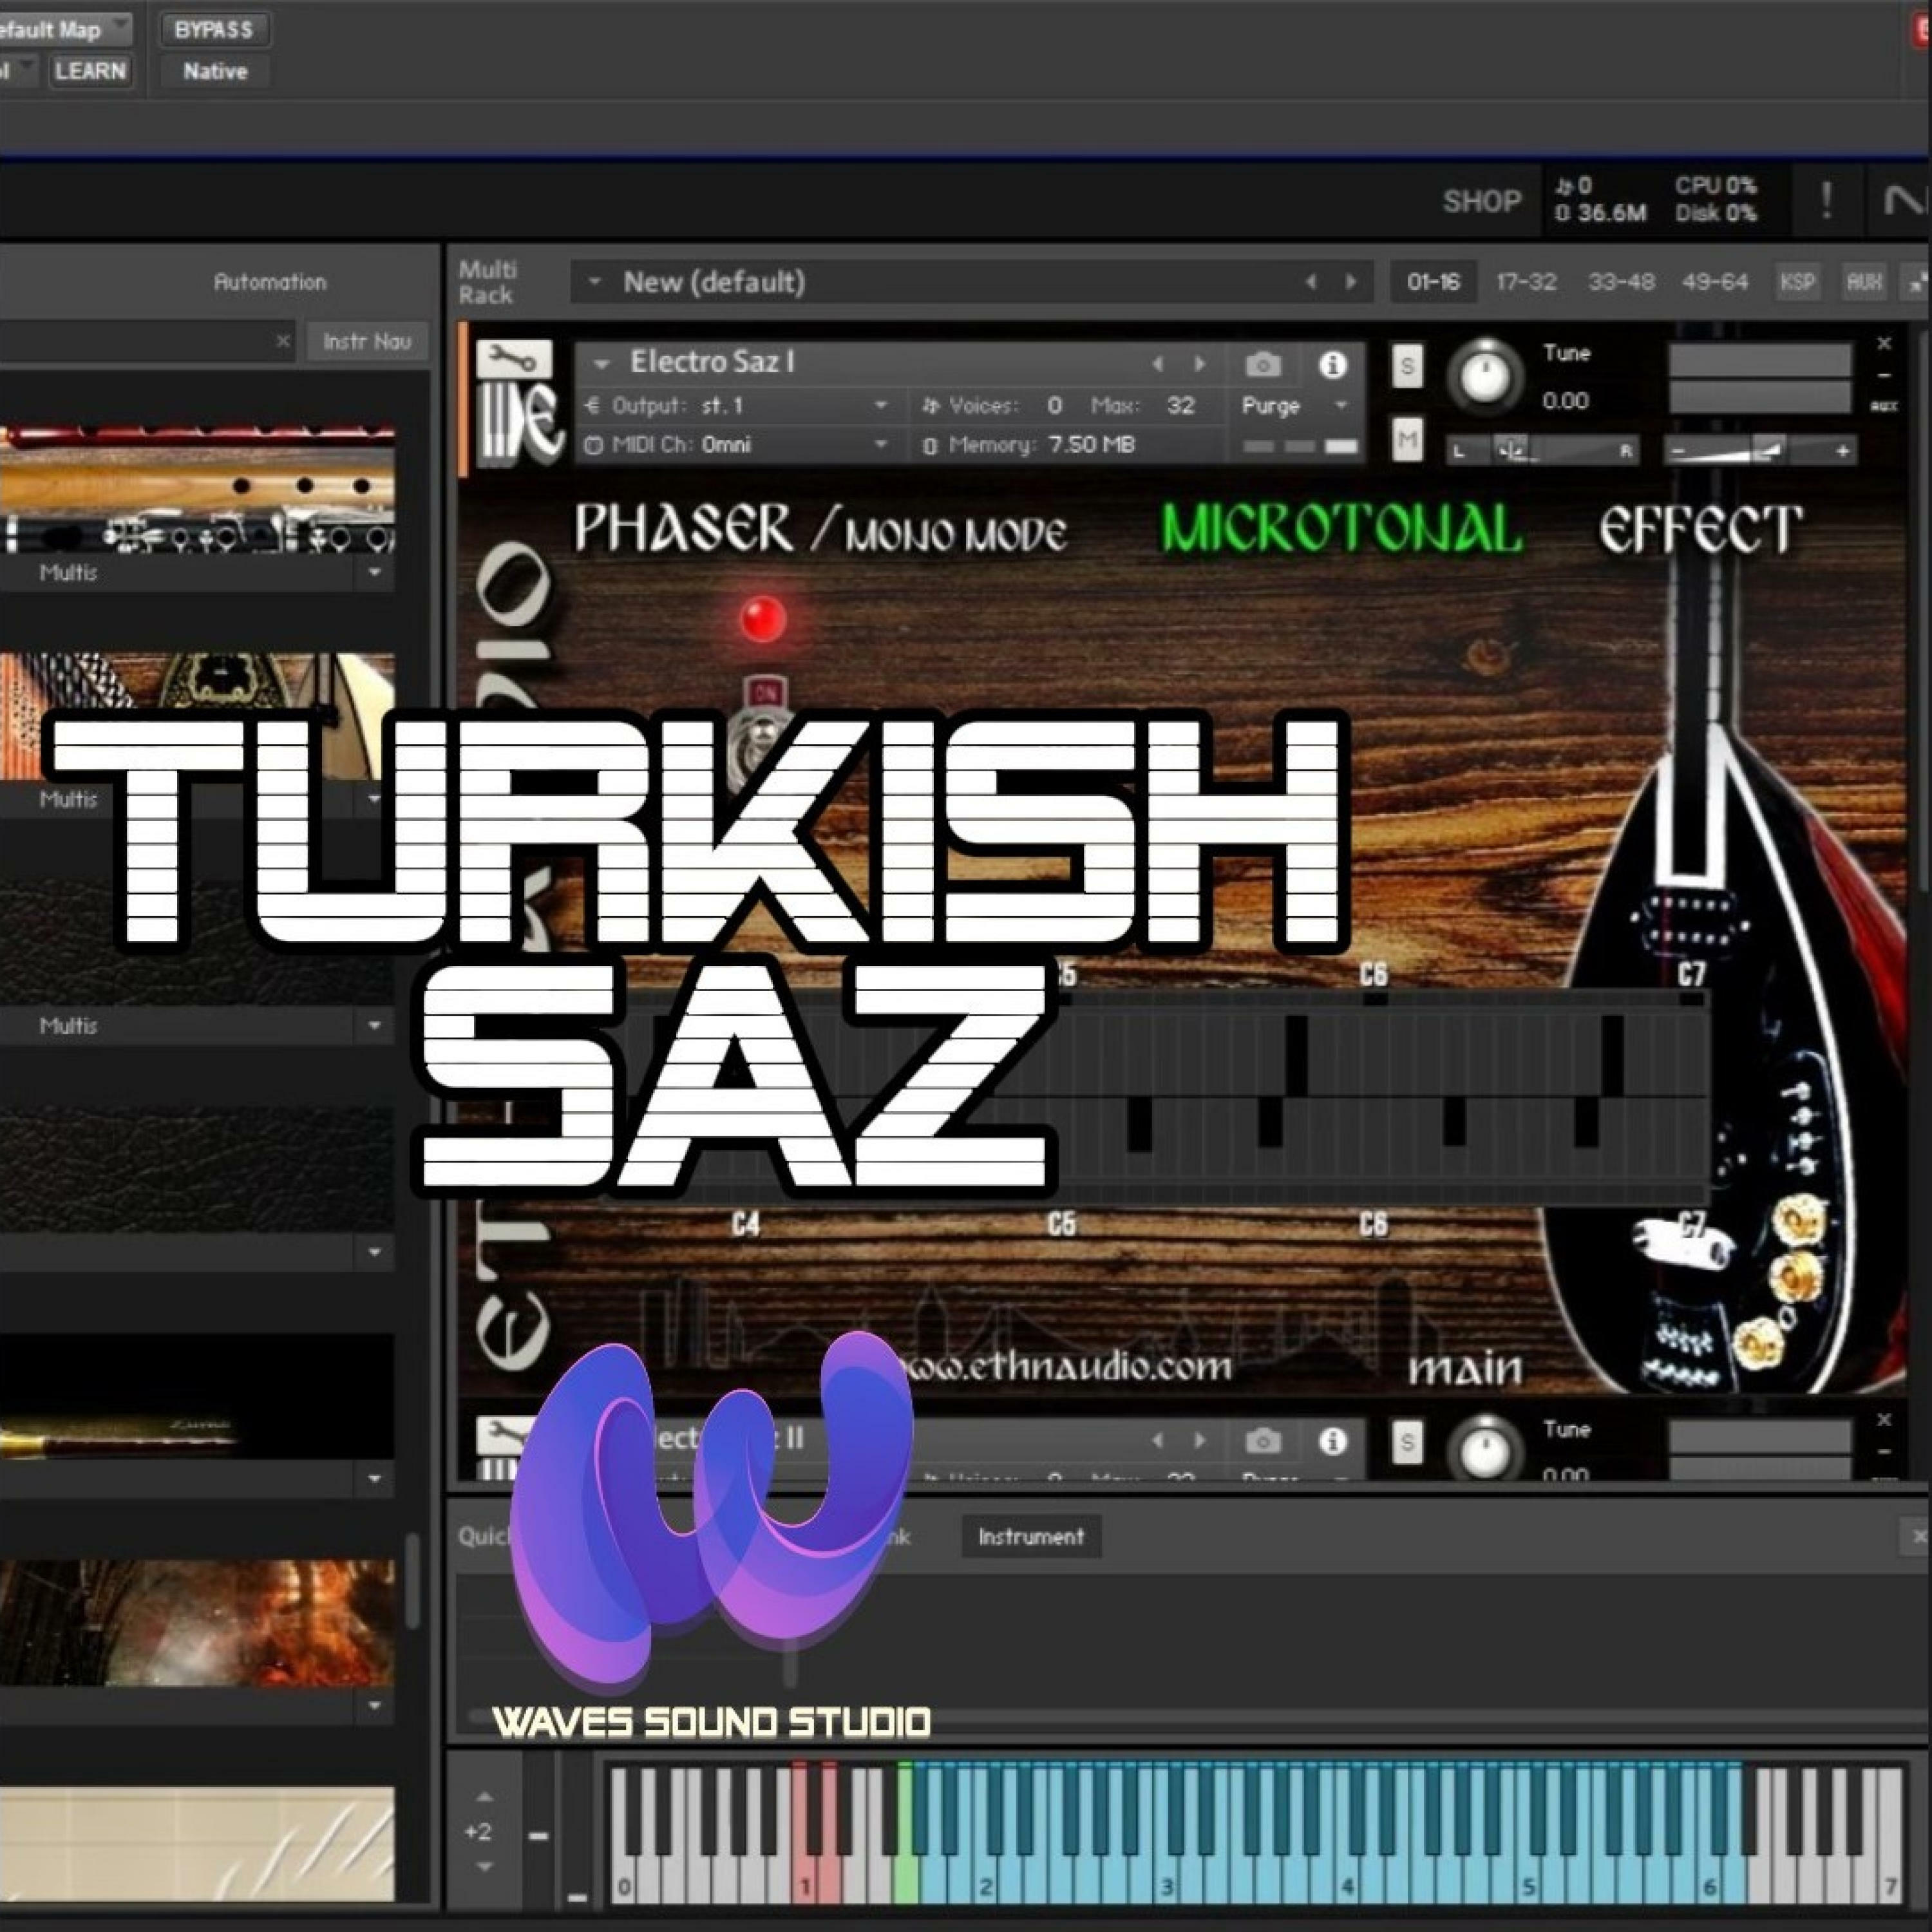Click the BYPASS button

pyautogui.click(x=213, y=30)
